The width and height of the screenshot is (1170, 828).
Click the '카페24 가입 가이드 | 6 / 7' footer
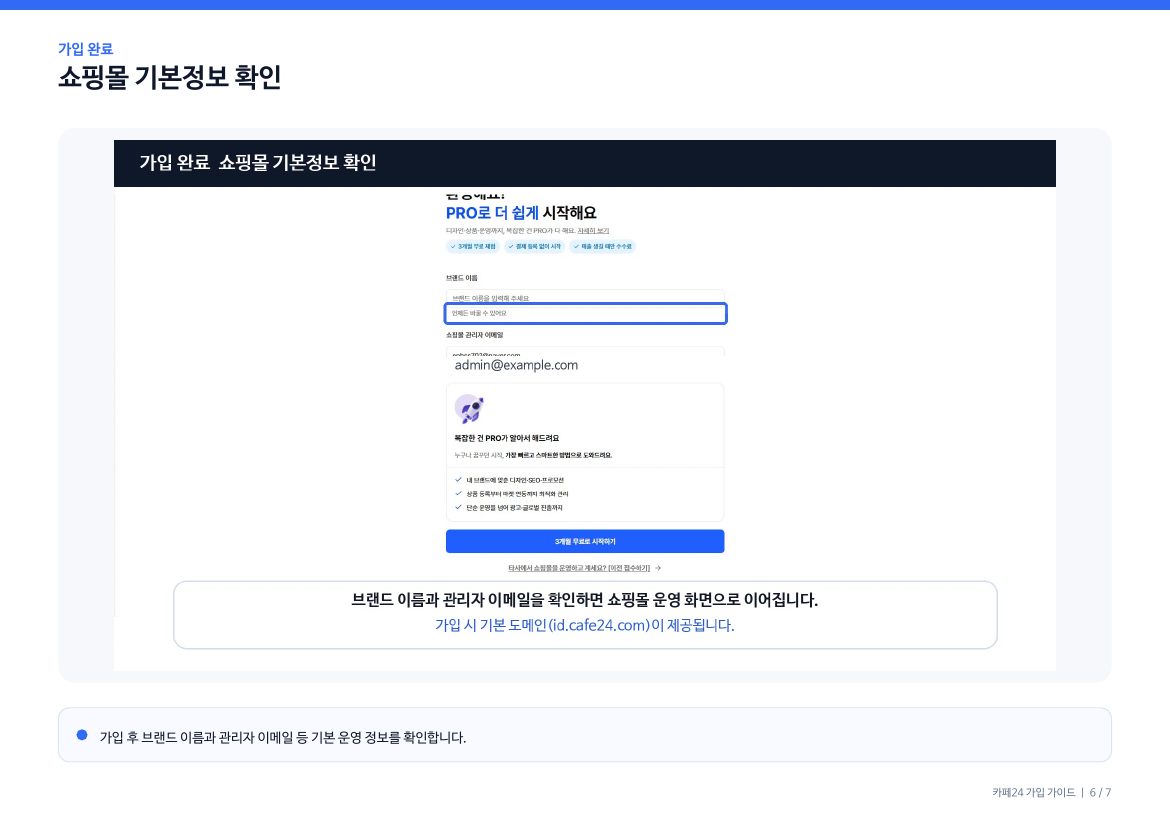1051,792
